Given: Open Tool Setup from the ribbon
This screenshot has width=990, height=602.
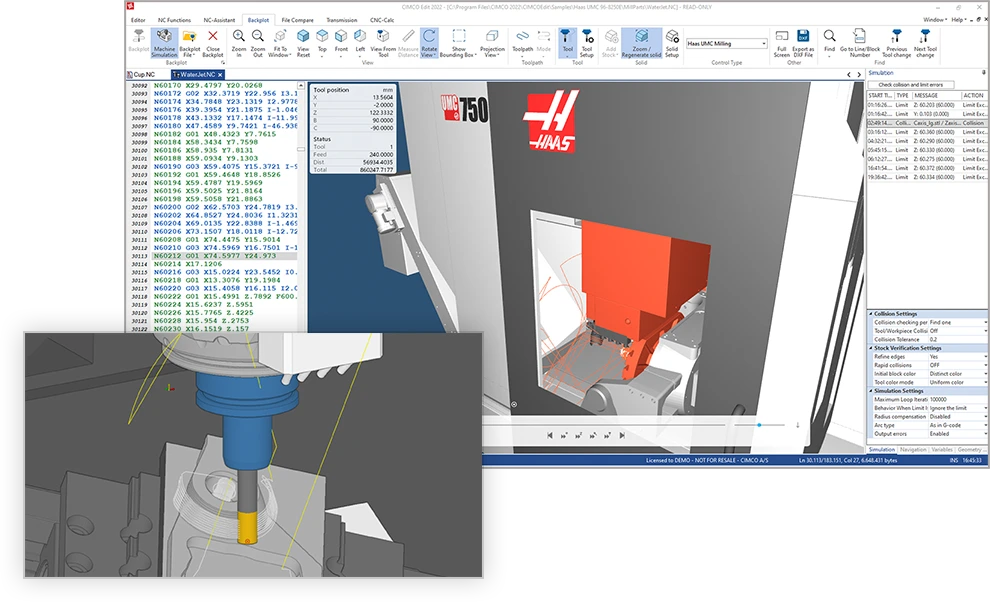Looking at the screenshot, I should tap(587, 42).
